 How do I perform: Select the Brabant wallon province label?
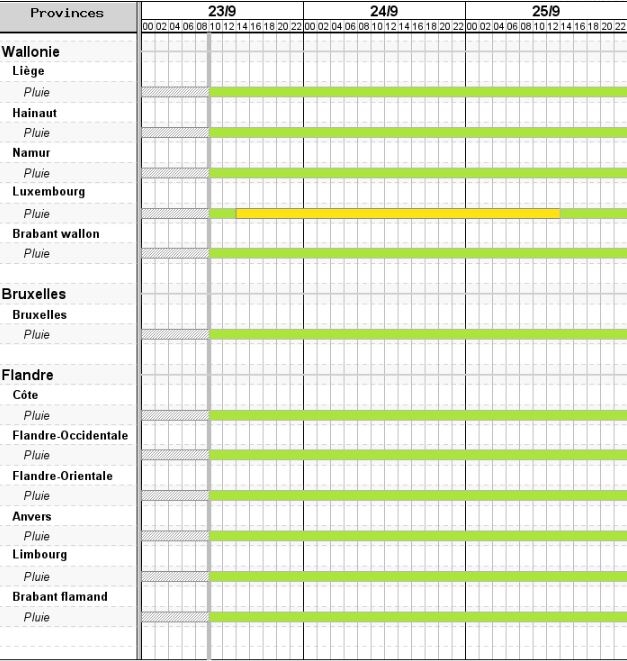tap(56, 234)
